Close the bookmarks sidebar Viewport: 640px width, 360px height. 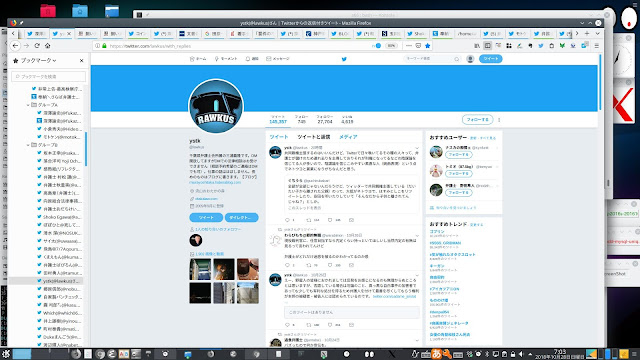[82, 60]
